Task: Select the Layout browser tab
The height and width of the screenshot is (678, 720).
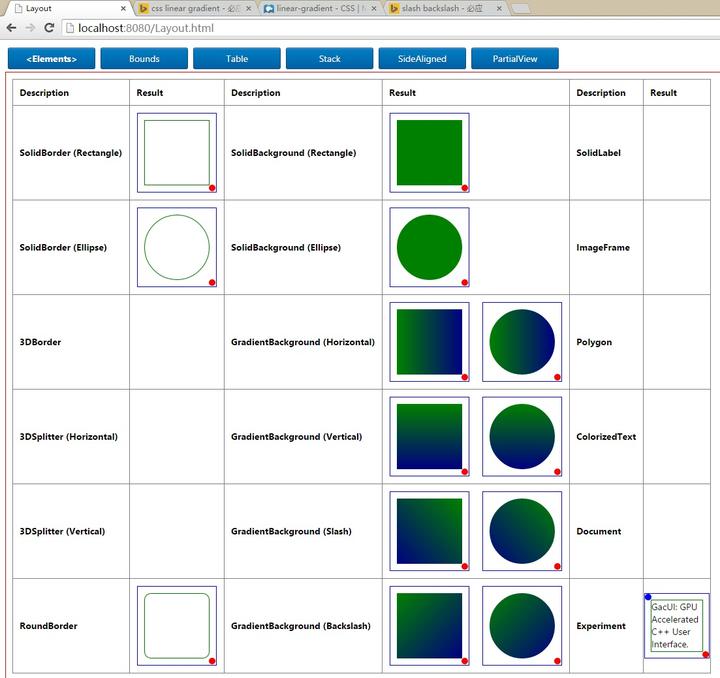Action: [69, 8]
